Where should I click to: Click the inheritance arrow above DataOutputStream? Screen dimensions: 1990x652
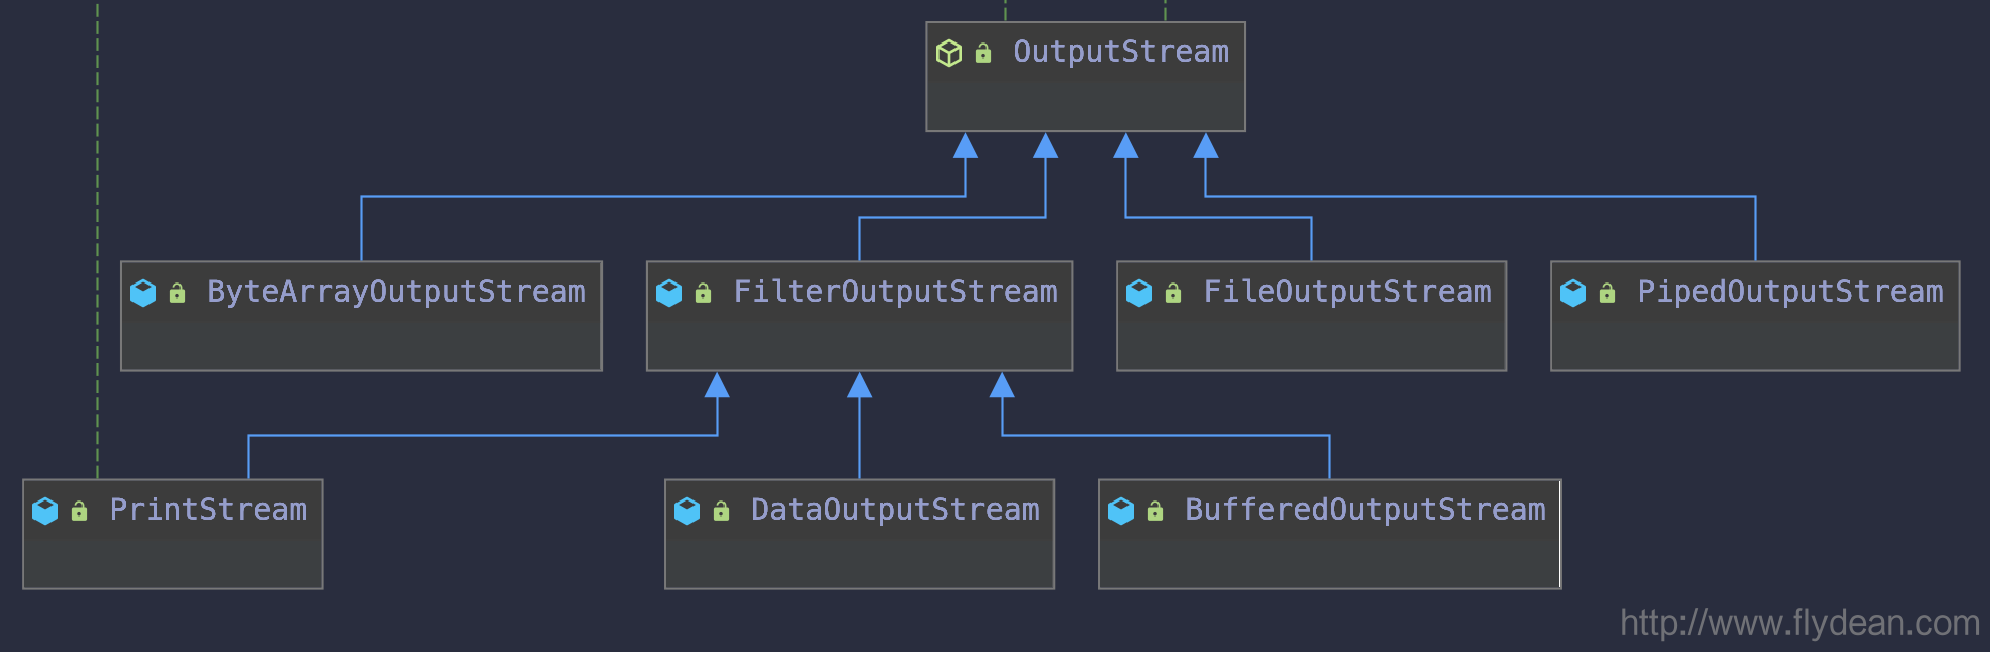tap(859, 385)
